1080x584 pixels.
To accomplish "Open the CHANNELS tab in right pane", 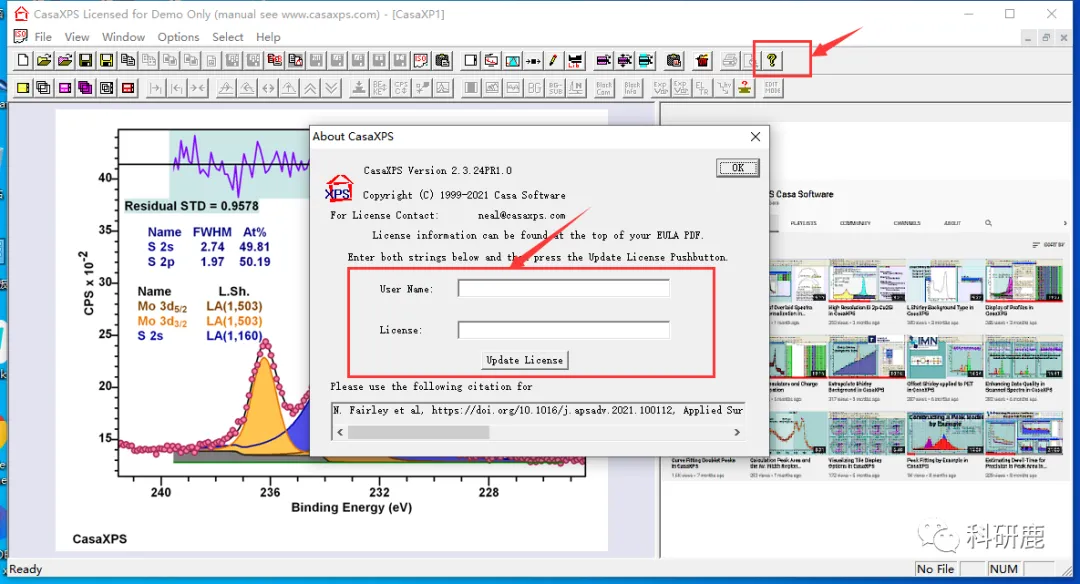I will point(907,223).
